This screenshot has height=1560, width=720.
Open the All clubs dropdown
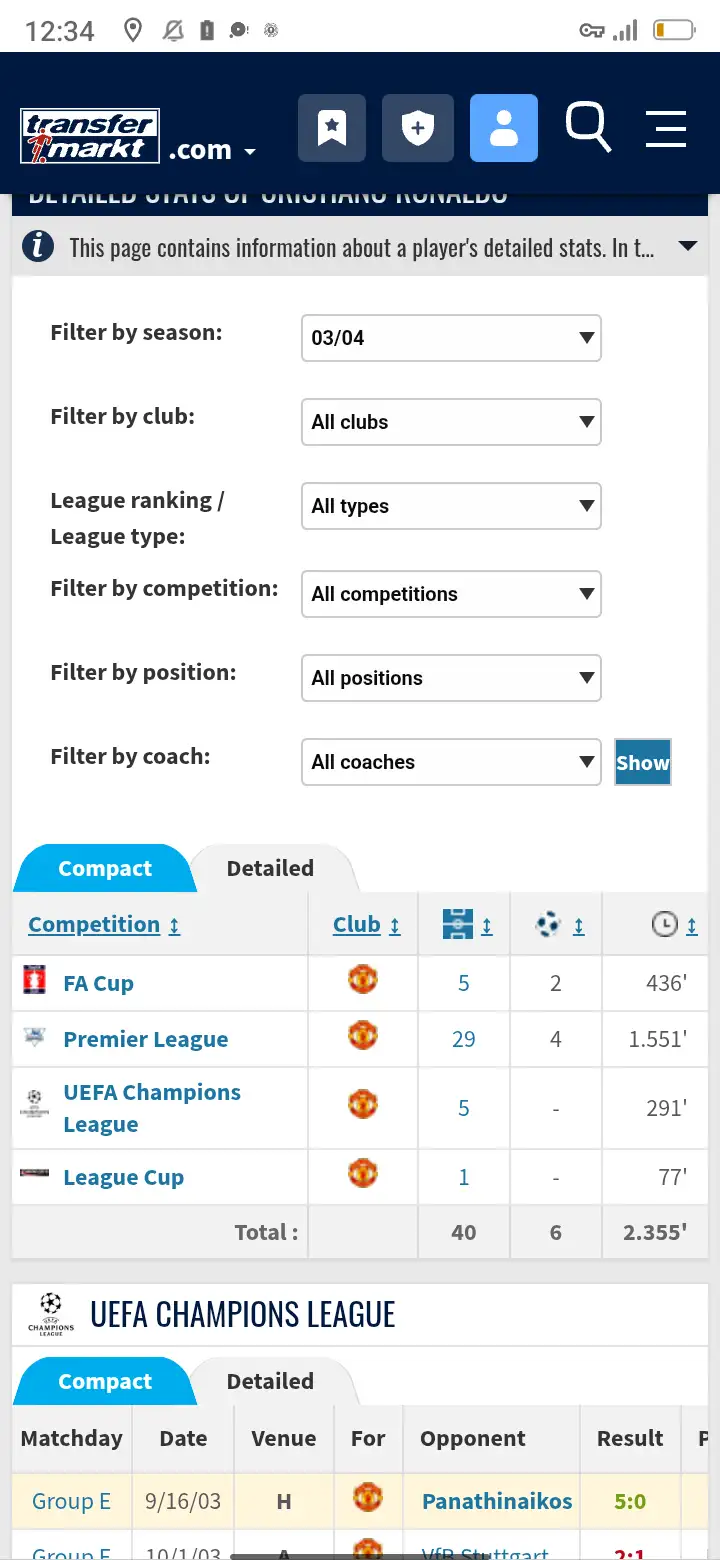click(450, 422)
